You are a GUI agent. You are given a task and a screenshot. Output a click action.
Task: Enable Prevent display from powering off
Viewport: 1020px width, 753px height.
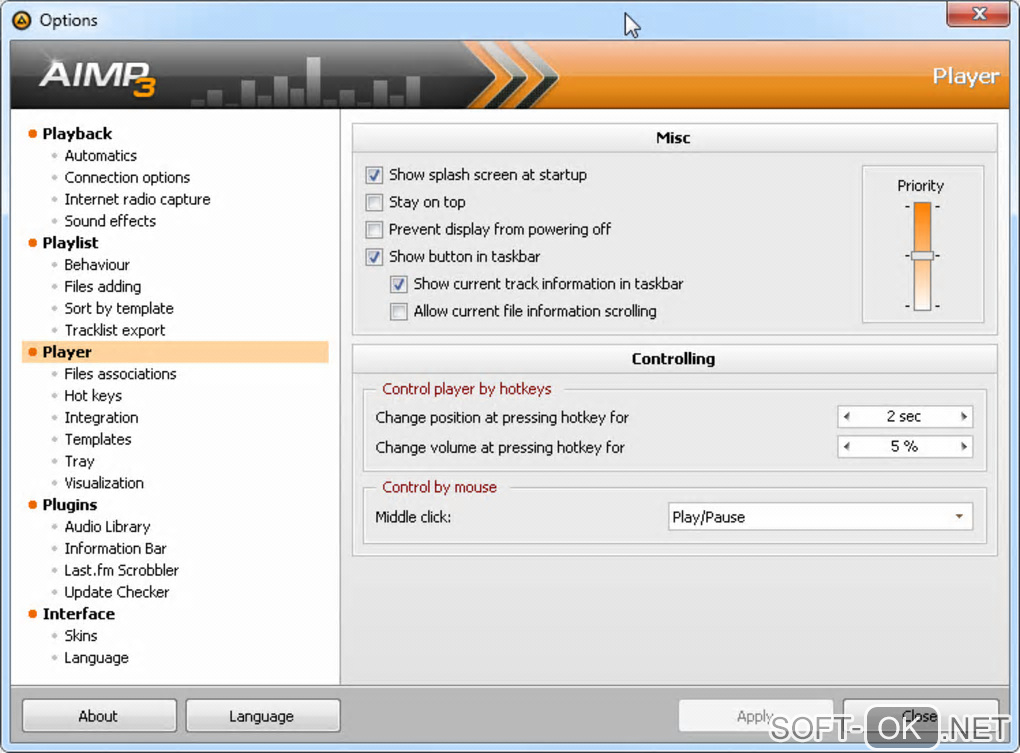coord(374,230)
